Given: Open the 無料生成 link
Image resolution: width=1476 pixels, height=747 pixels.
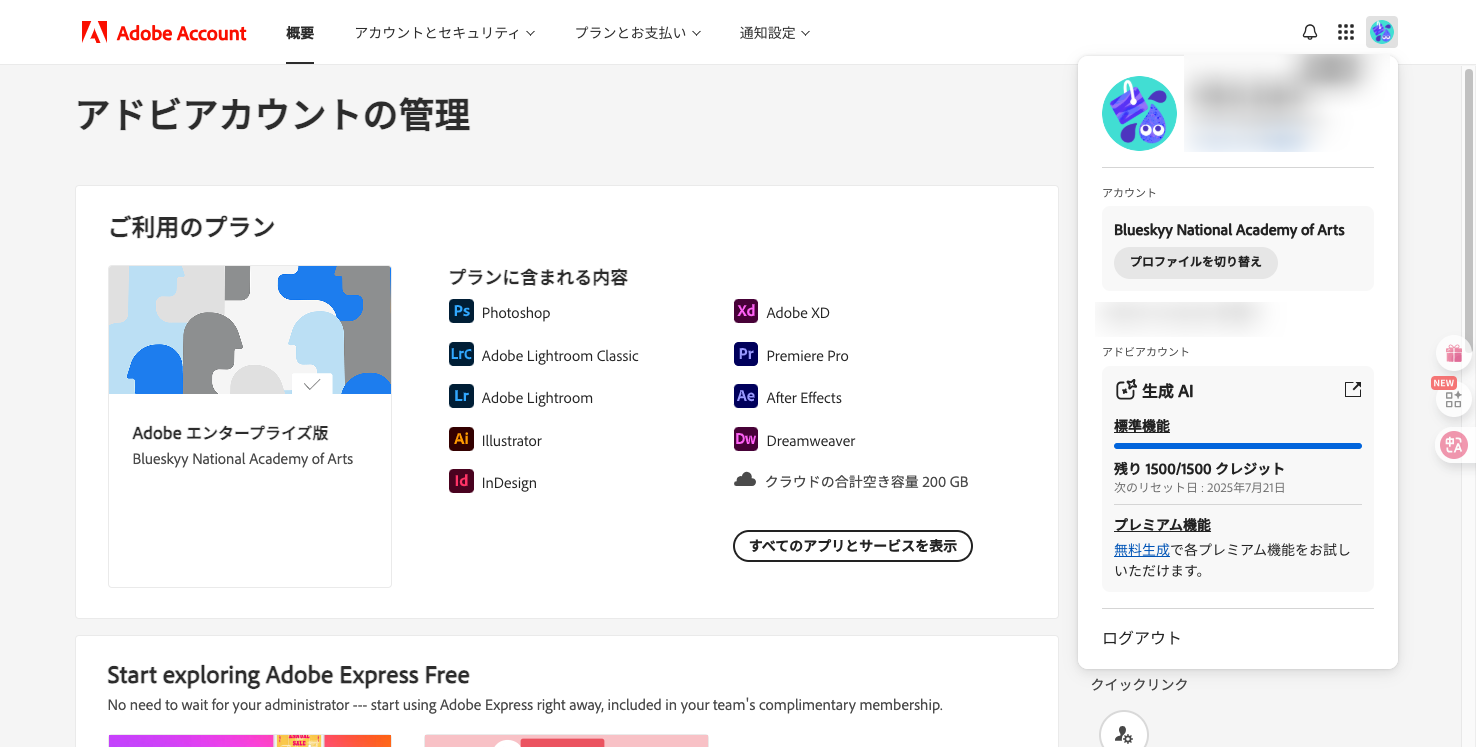Looking at the screenshot, I should pos(1142,549).
